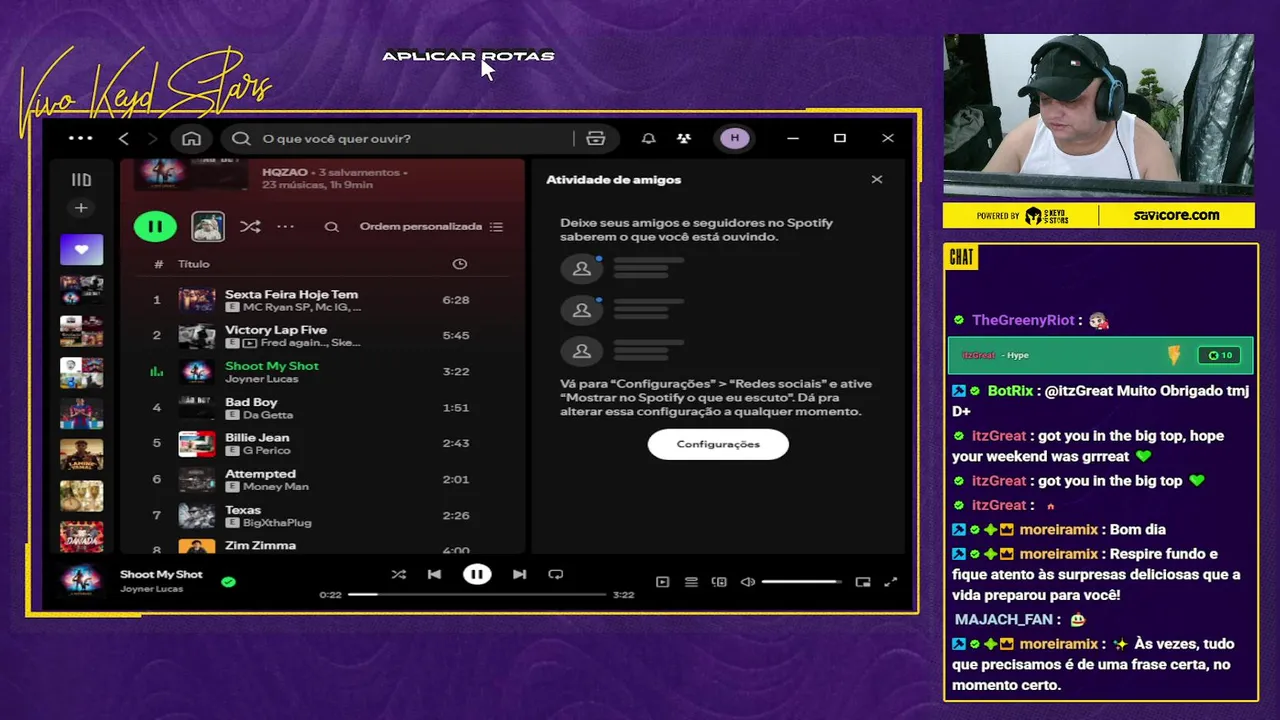
Task: Open the first sidebar playlist below Liked Songs
Action: [x=81, y=290]
